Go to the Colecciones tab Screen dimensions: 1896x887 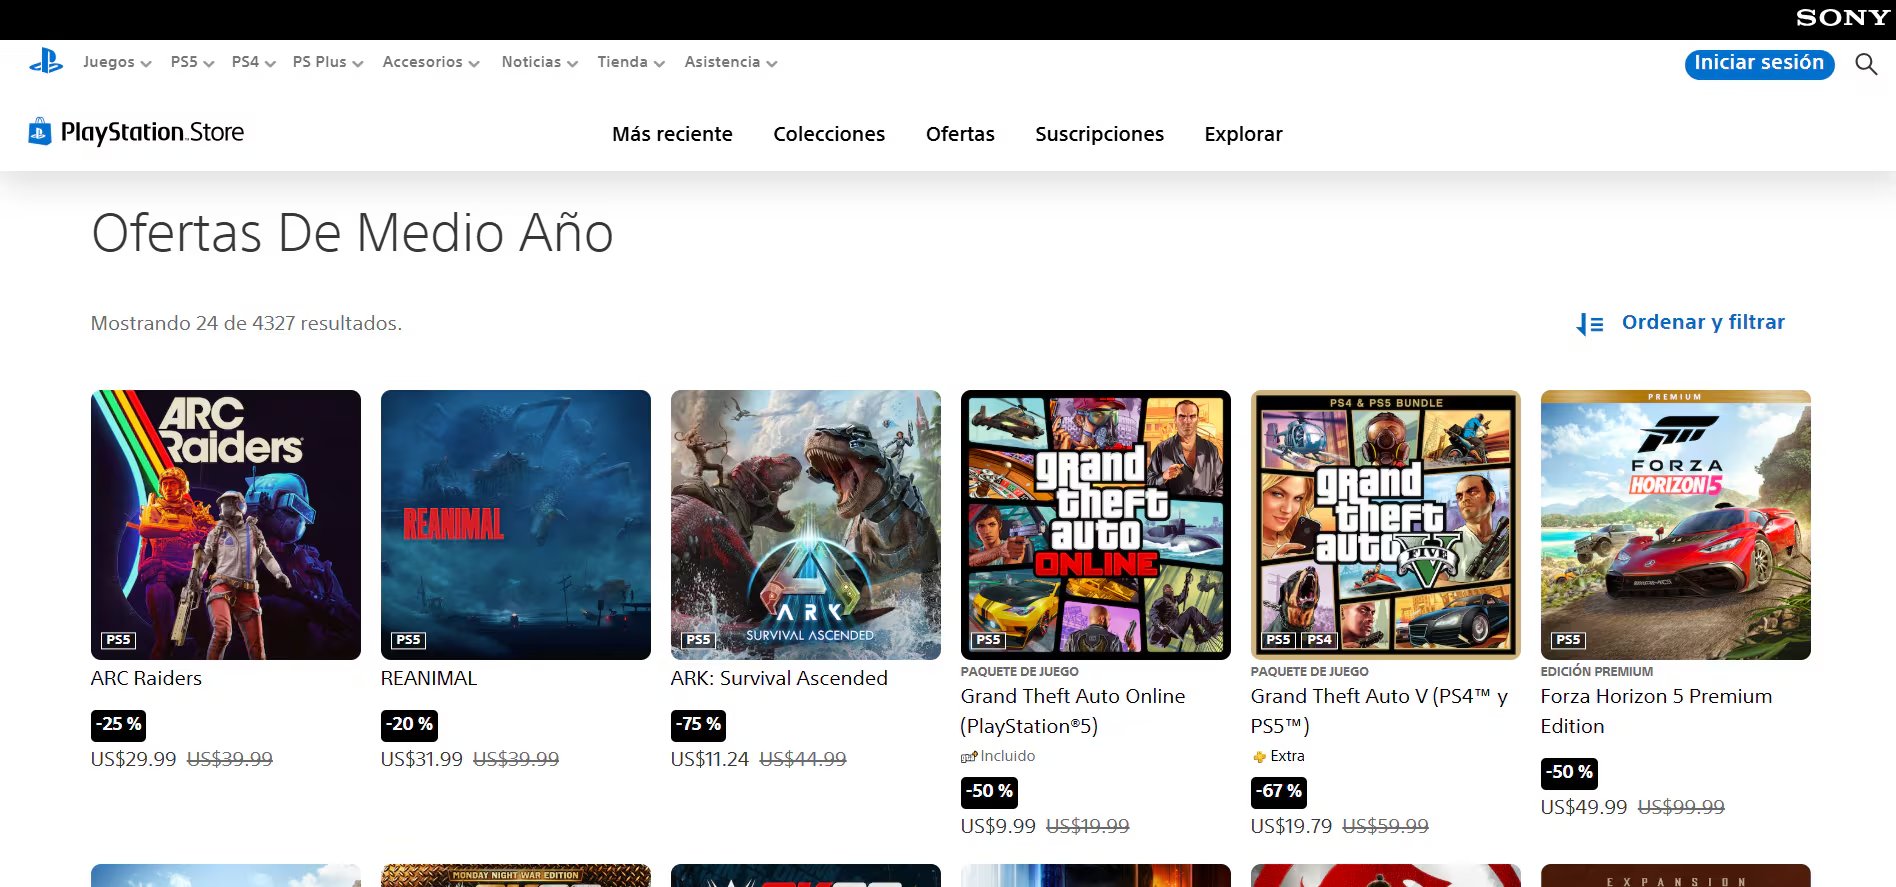829,134
